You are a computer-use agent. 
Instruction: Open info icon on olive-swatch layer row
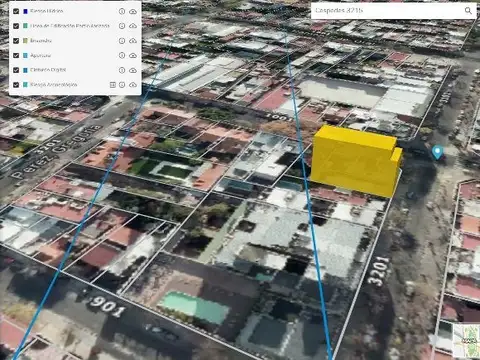pos(122,41)
